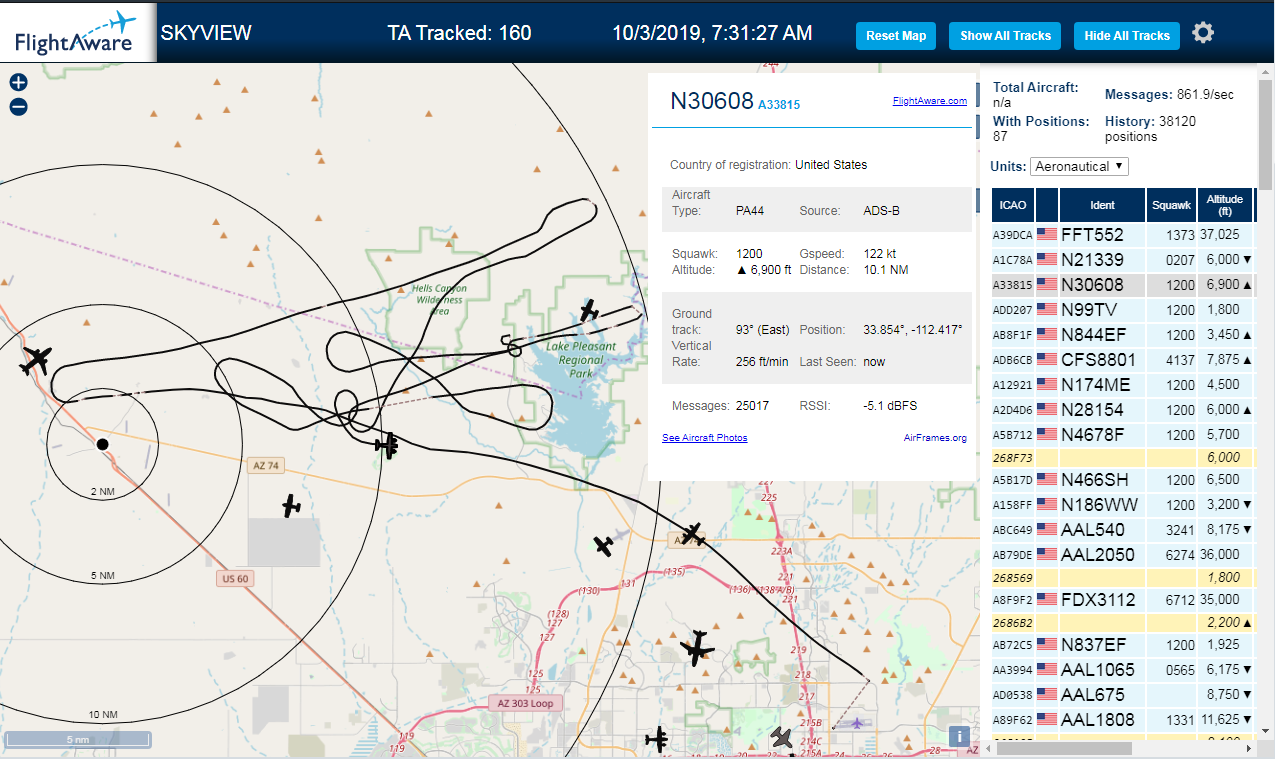
Task: Click the AZ 303 Loop highway label
Action: [526, 703]
